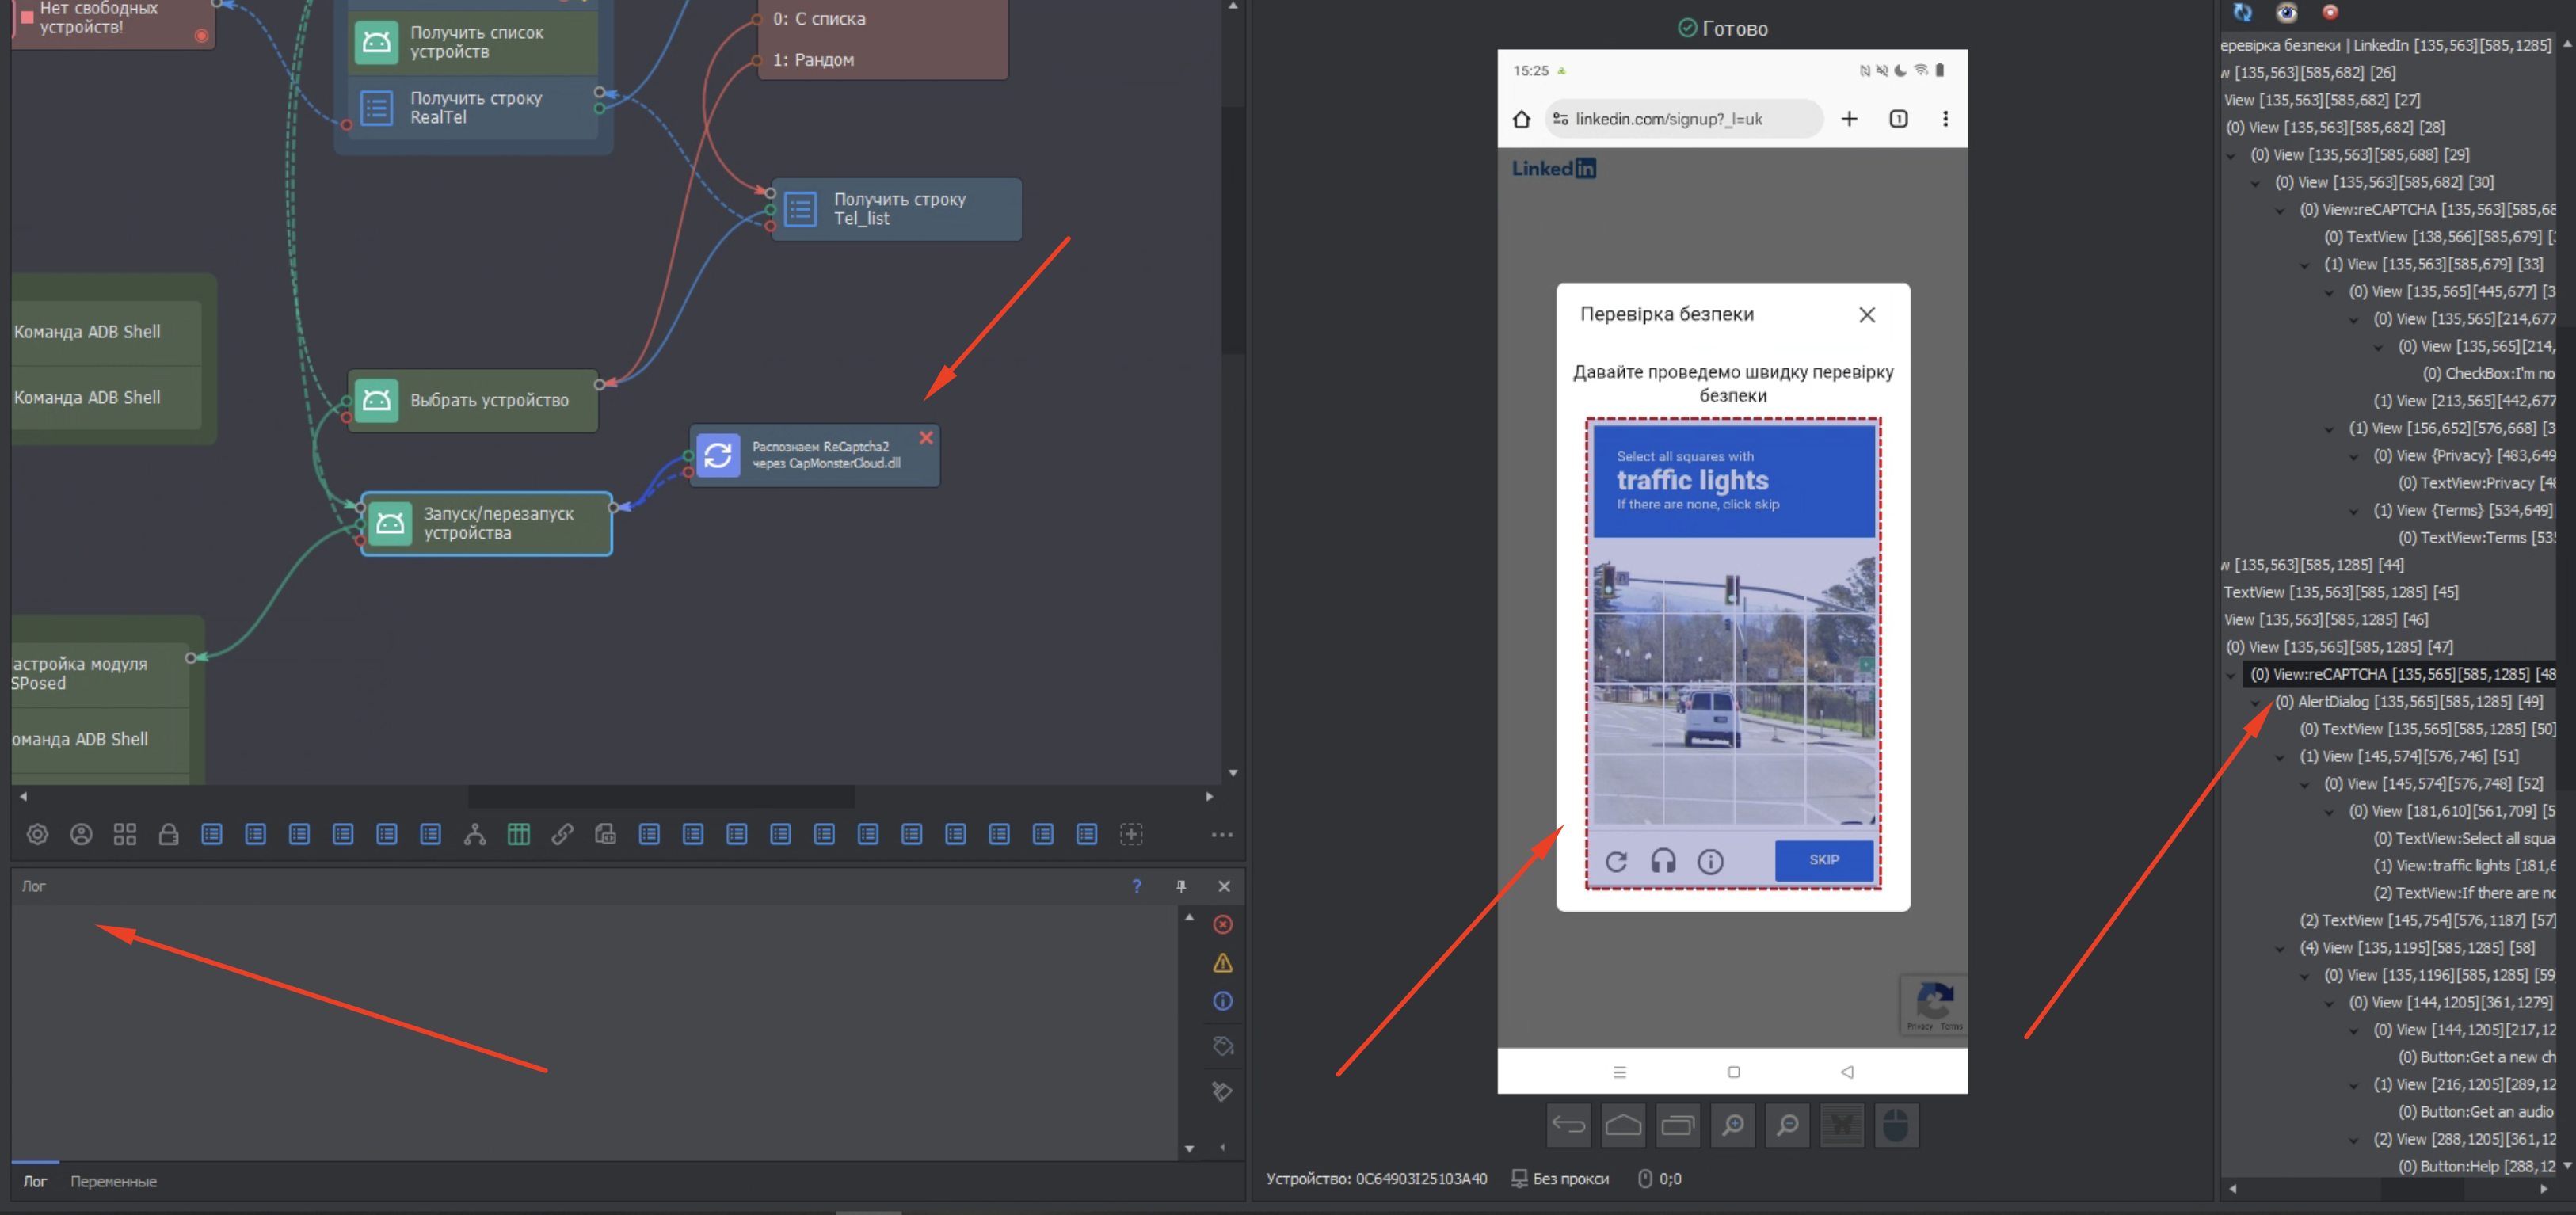2576x1215 pixels.
Task: Click the zoom out magnifier icon
Action: 1787,1126
